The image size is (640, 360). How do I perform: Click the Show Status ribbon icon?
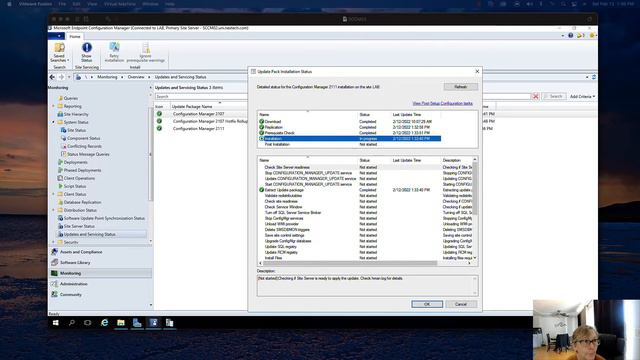click(x=87, y=52)
